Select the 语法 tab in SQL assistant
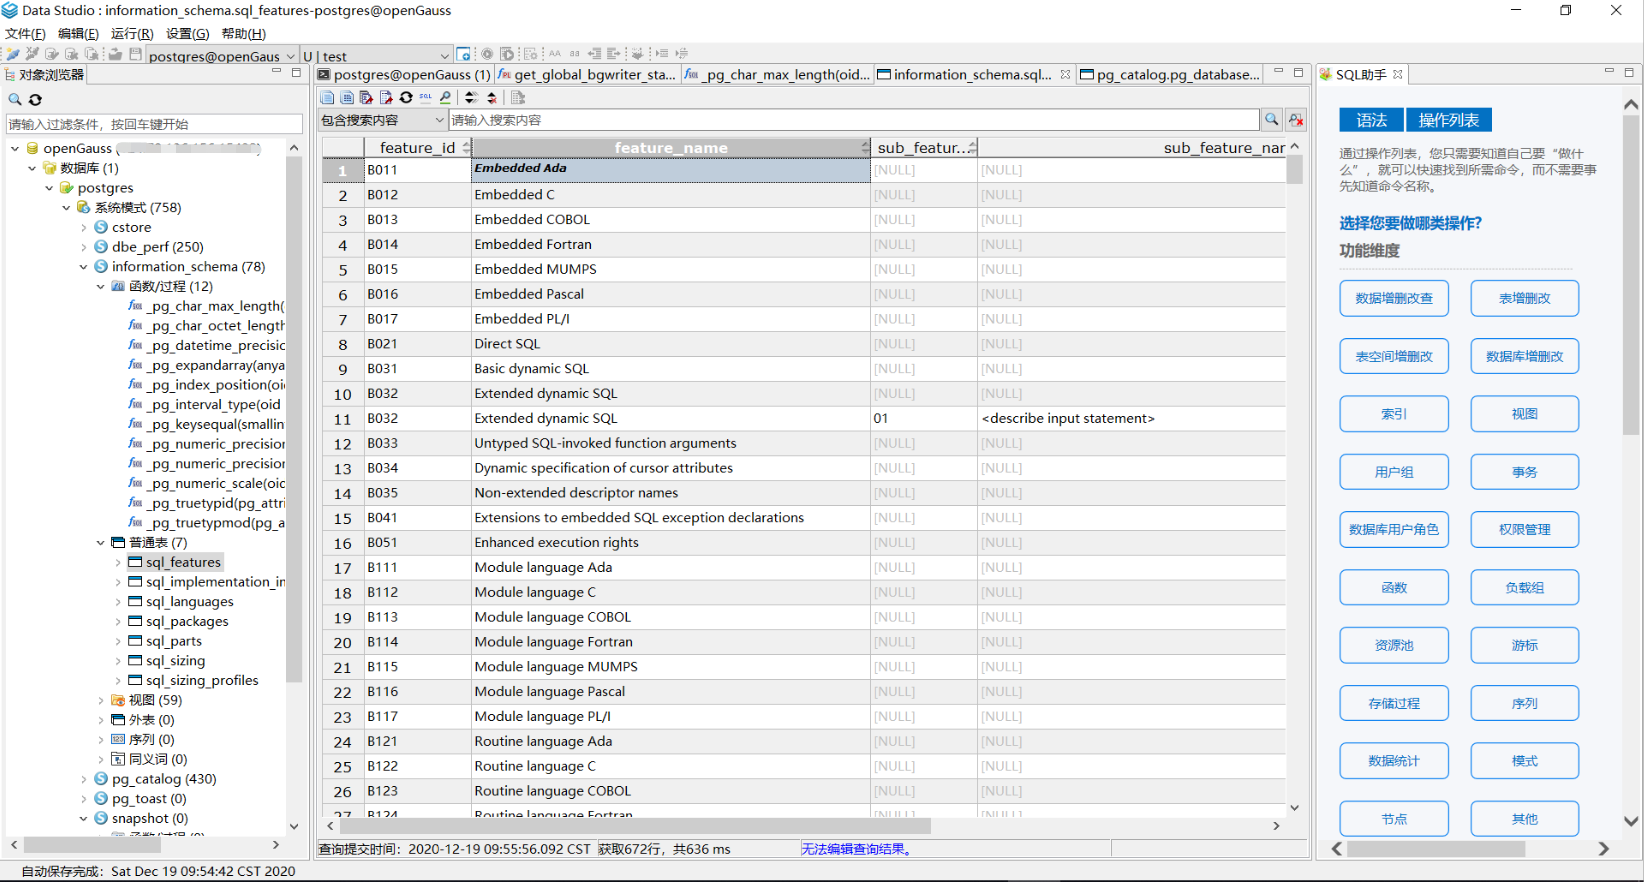The height and width of the screenshot is (882, 1644). click(x=1371, y=120)
